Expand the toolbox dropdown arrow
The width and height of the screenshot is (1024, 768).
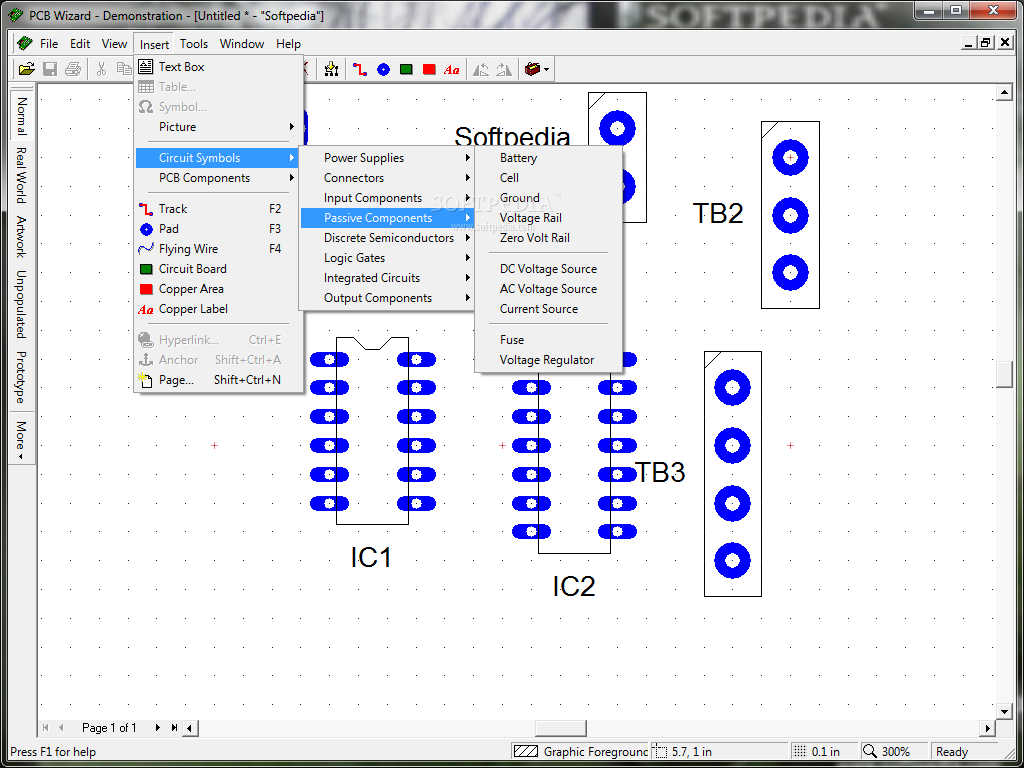(x=547, y=69)
